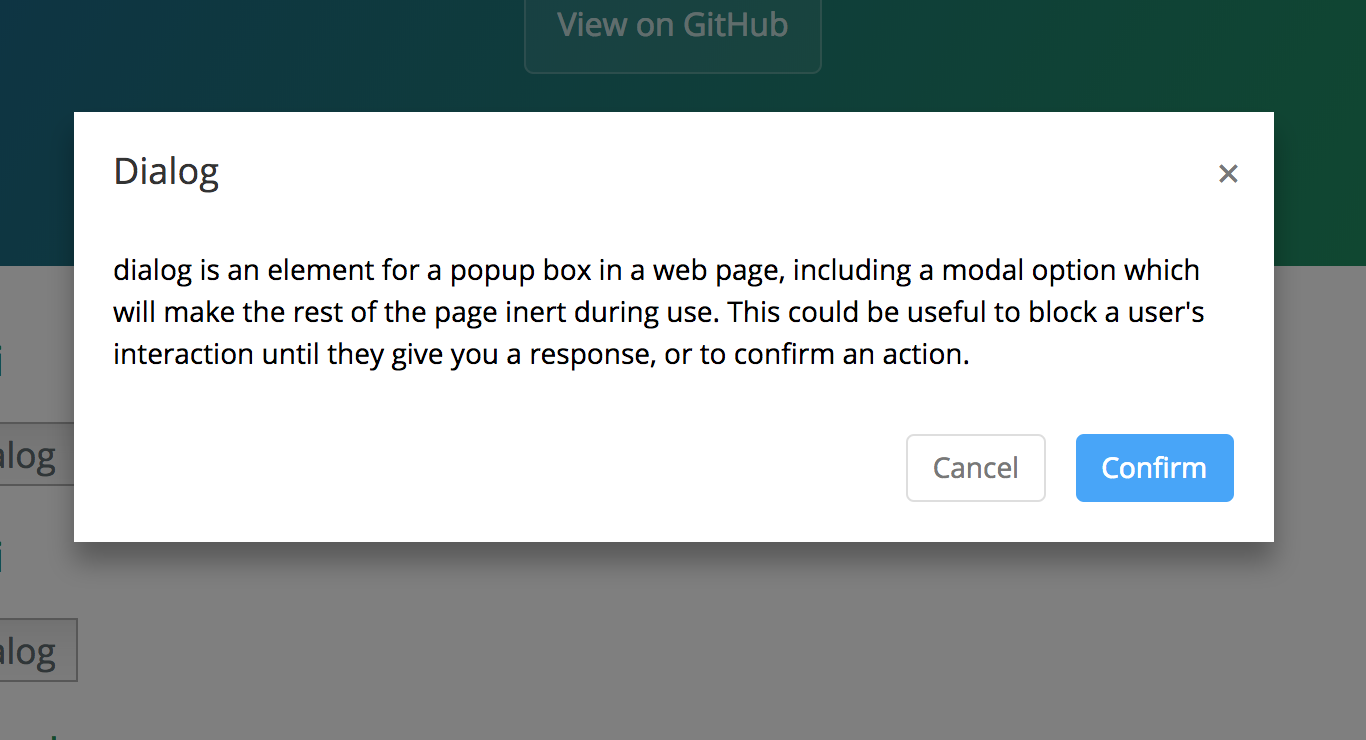Click the last line ending "confirm an action."
The width and height of the screenshot is (1366, 740).
(540, 355)
